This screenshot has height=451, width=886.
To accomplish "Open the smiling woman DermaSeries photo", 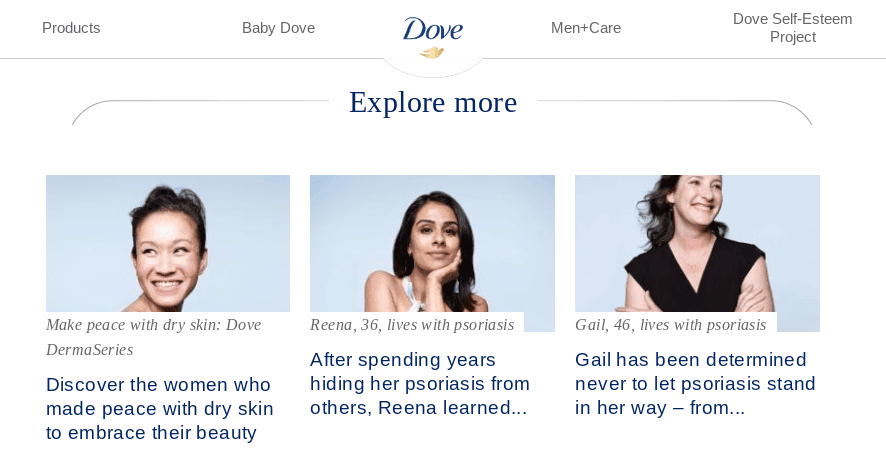I will (x=168, y=243).
